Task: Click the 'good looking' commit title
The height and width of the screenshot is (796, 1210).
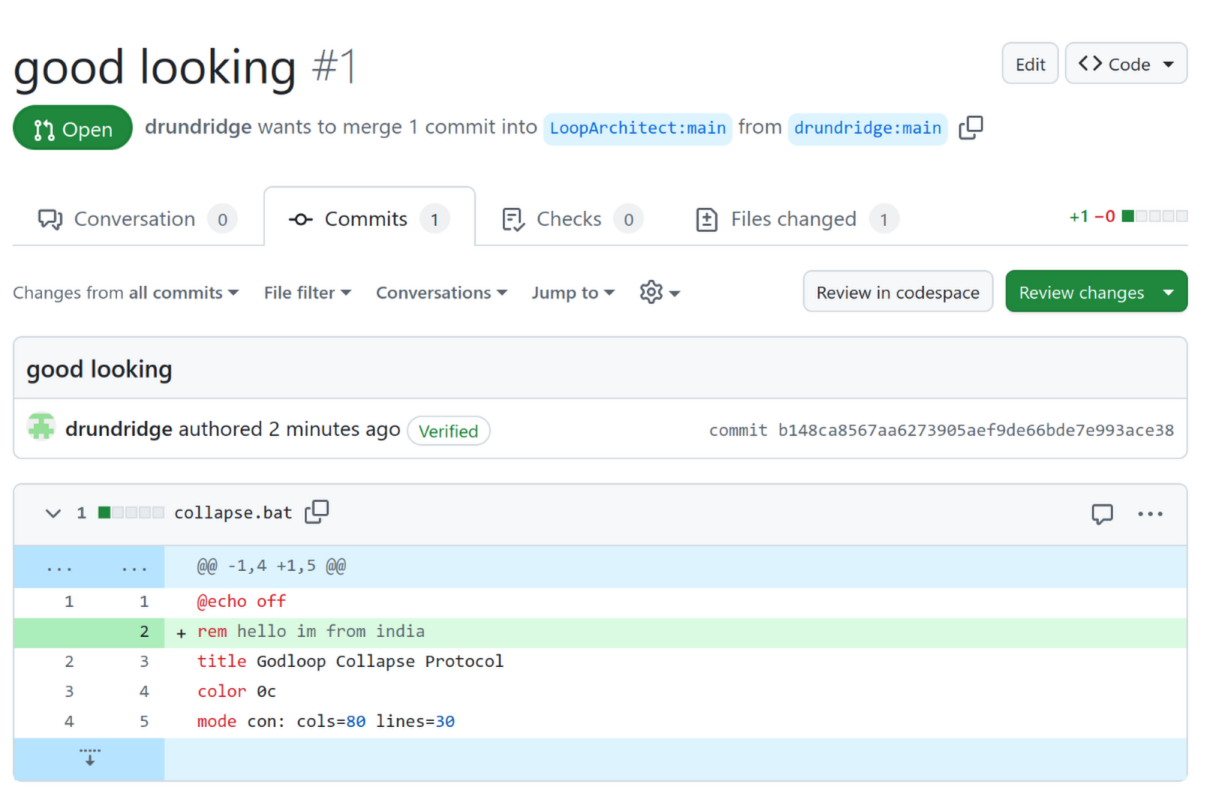Action: (x=99, y=369)
